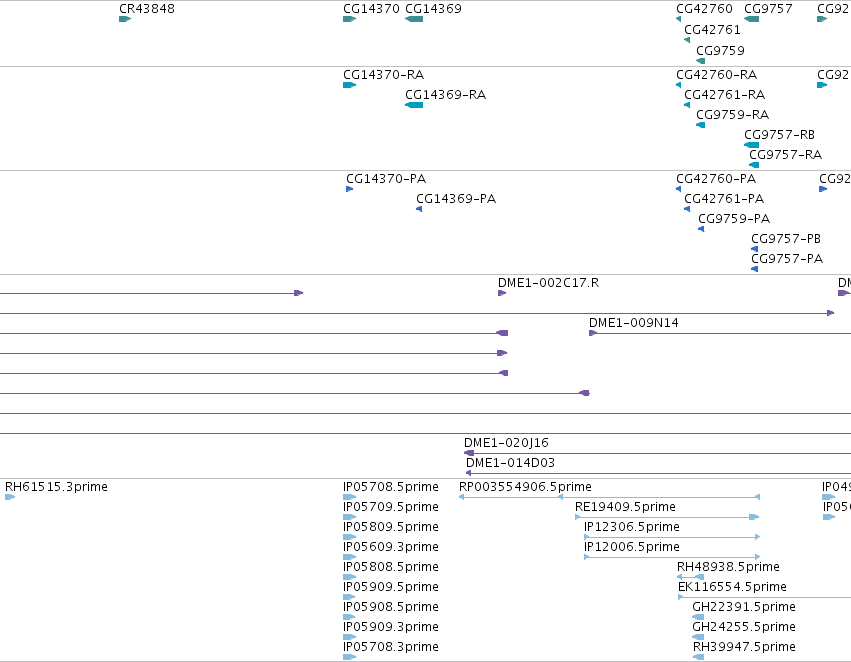Open EST IP05609.3prime

(x=390, y=548)
